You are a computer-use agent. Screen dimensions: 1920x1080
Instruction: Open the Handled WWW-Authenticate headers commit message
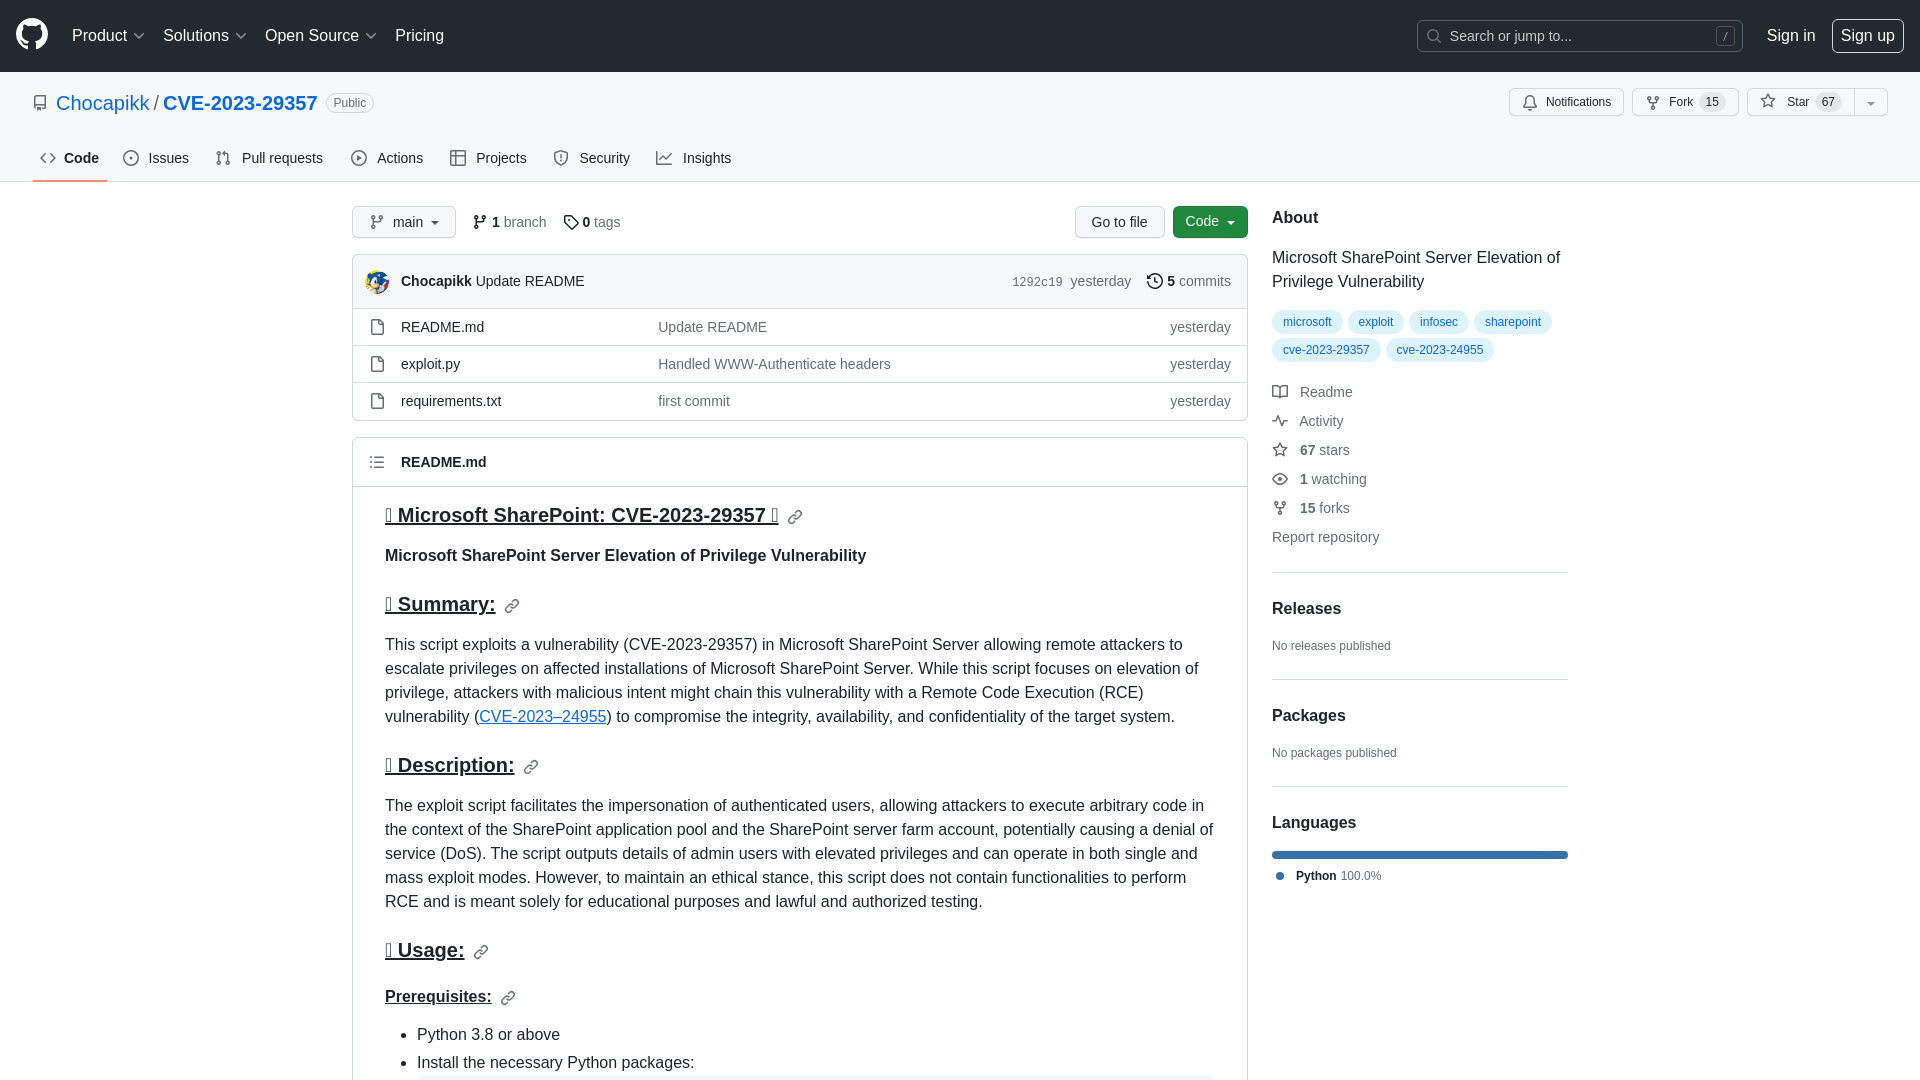774,364
